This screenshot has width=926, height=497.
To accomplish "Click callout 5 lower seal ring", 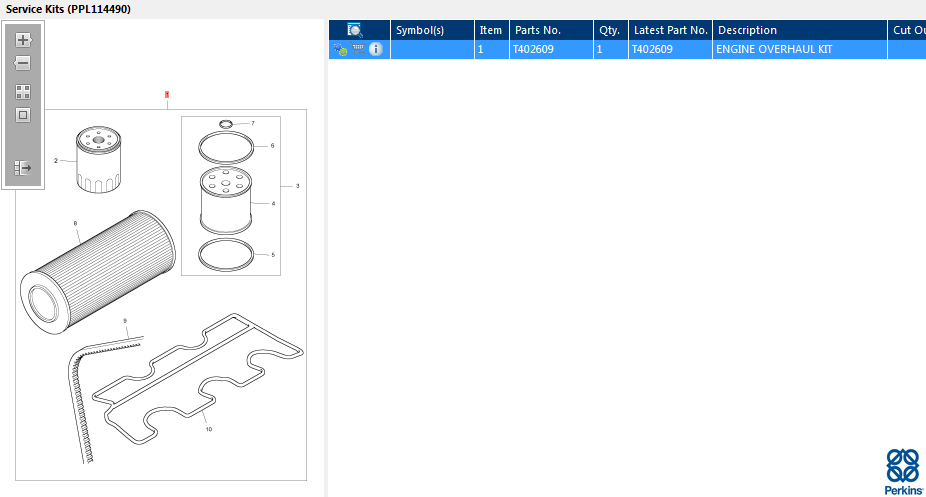I will (273, 255).
